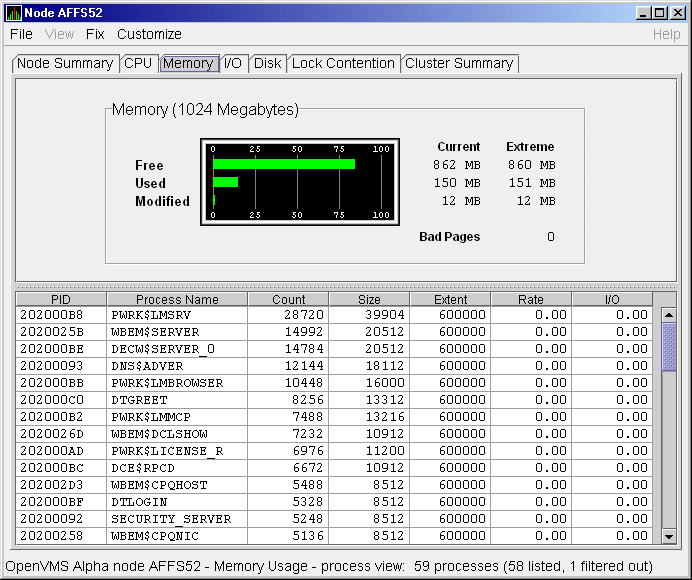This screenshot has width=692, height=580.
Task: Click the Extent column header
Action: point(450,299)
